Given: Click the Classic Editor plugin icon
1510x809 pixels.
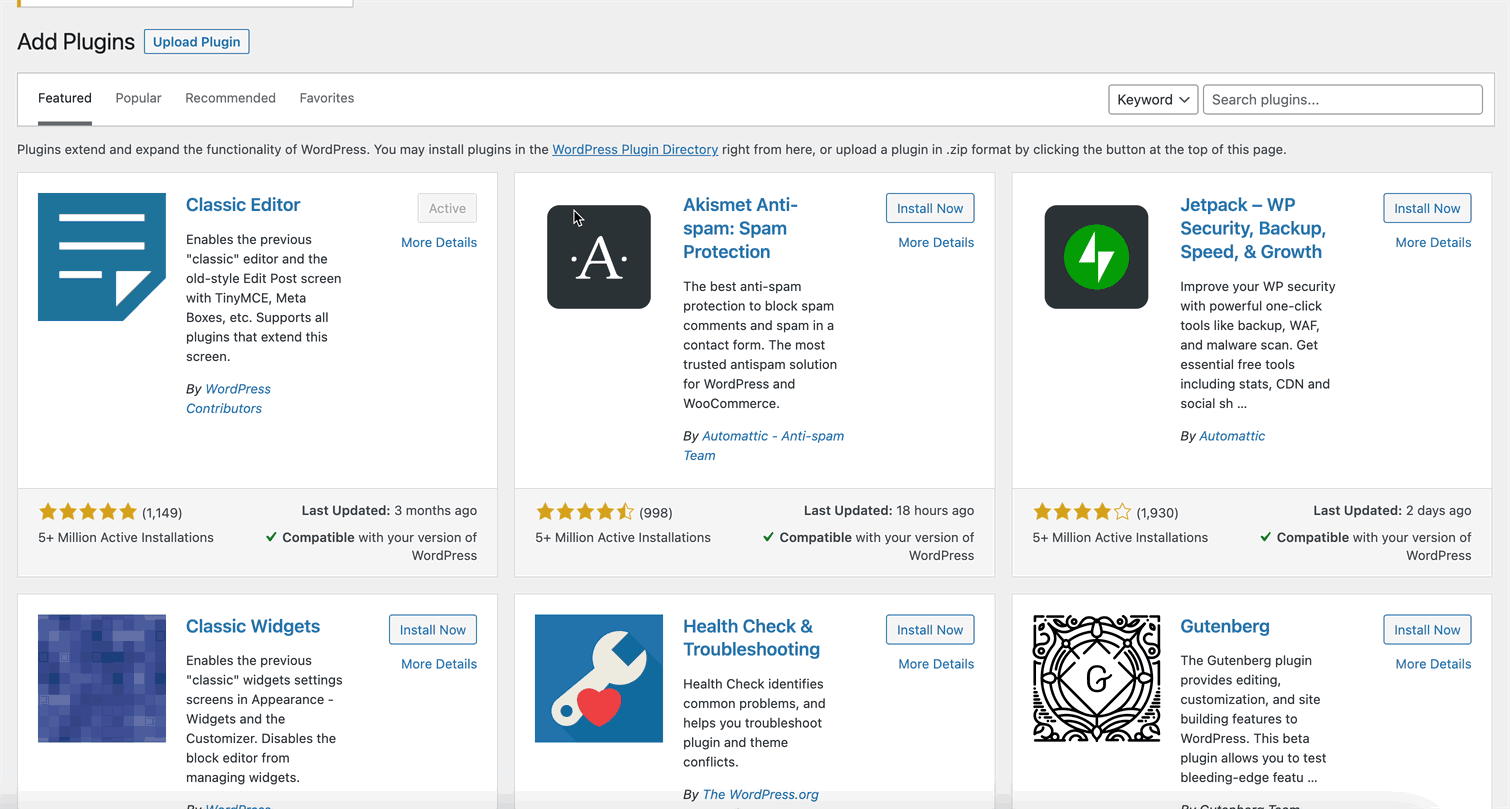Looking at the screenshot, I should [x=101, y=257].
